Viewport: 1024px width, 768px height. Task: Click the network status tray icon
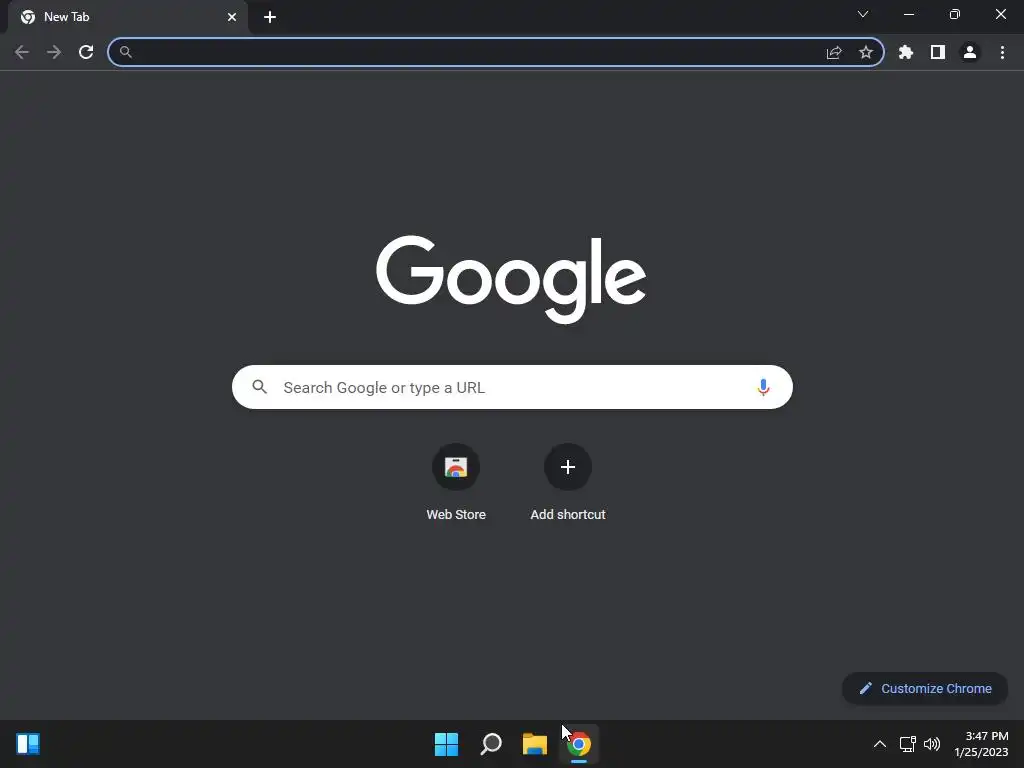point(907,744)
